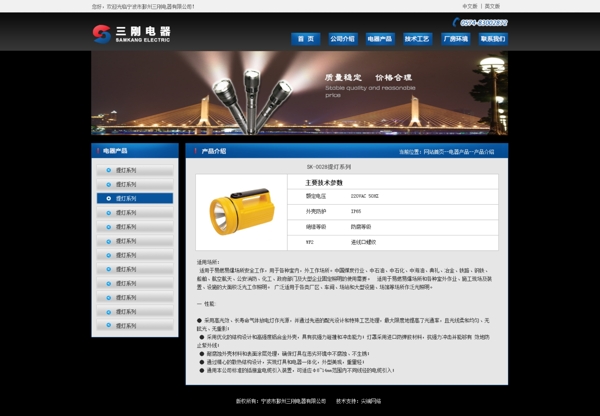Click footer 技术支持 尖端网络 link

[x=359, y=401]
